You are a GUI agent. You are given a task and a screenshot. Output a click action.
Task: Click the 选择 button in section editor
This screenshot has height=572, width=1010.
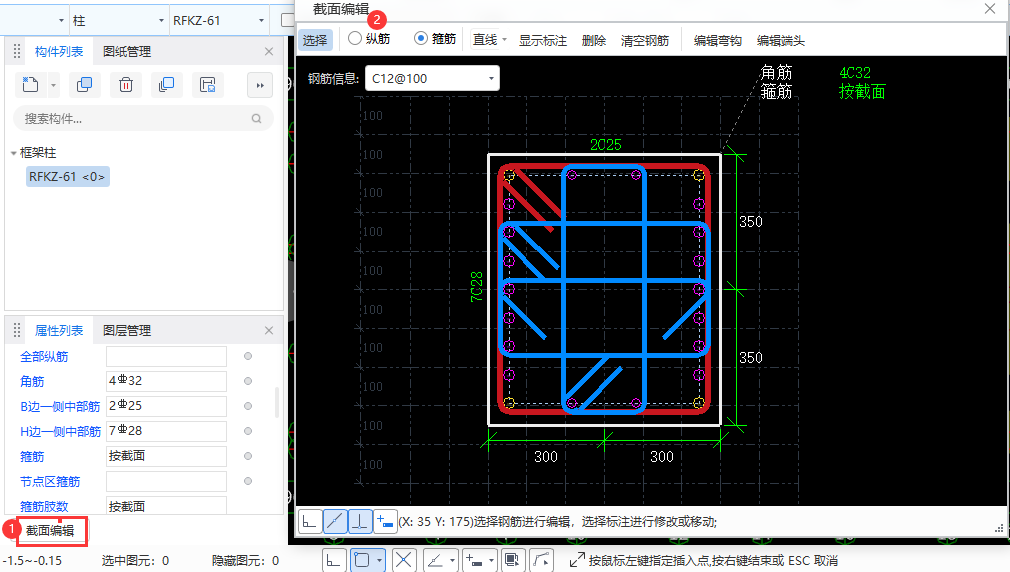(x=315, y=40)
